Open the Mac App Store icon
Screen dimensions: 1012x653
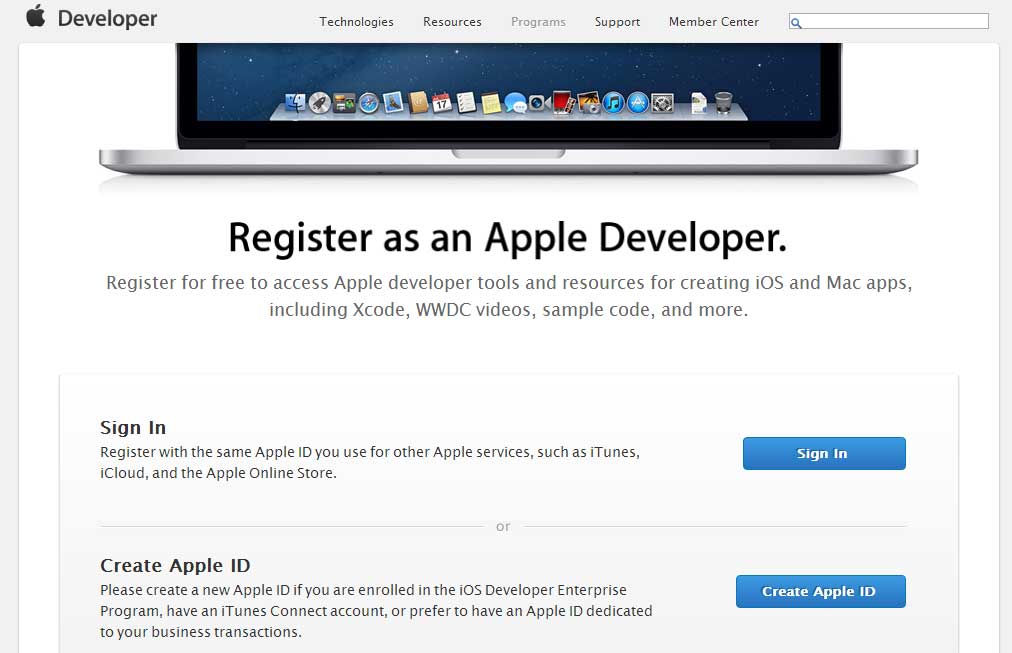coord(636,101)
